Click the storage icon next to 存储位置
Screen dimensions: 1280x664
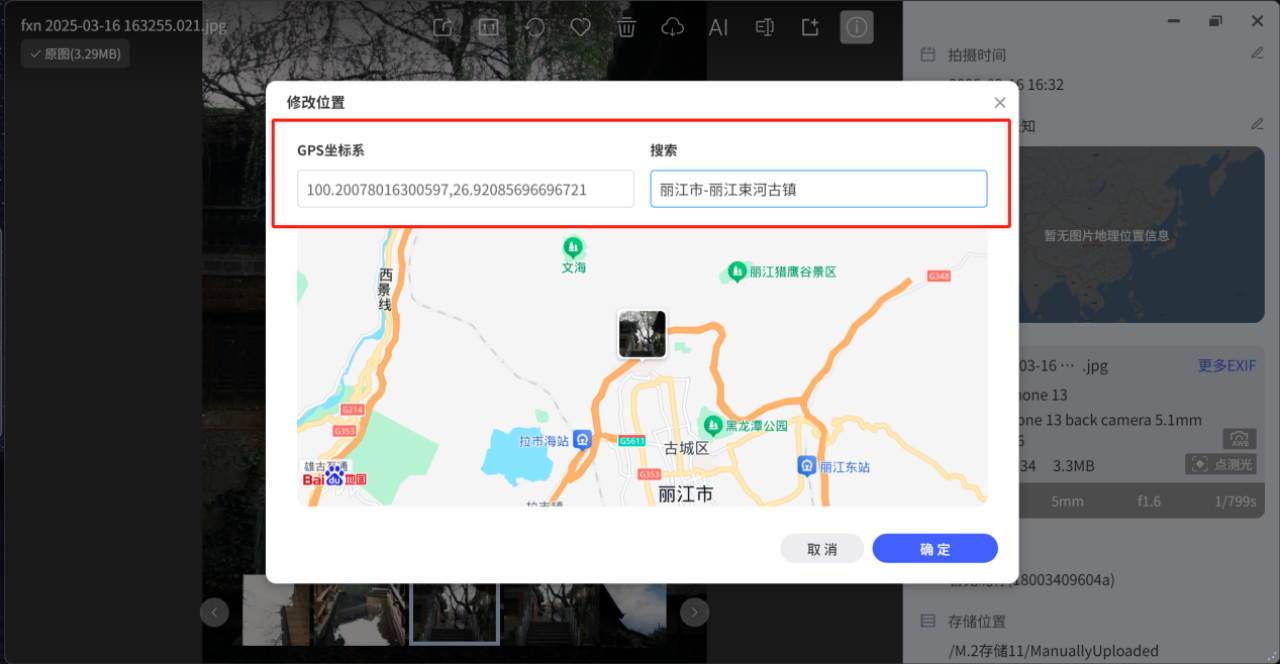point(928,621)
